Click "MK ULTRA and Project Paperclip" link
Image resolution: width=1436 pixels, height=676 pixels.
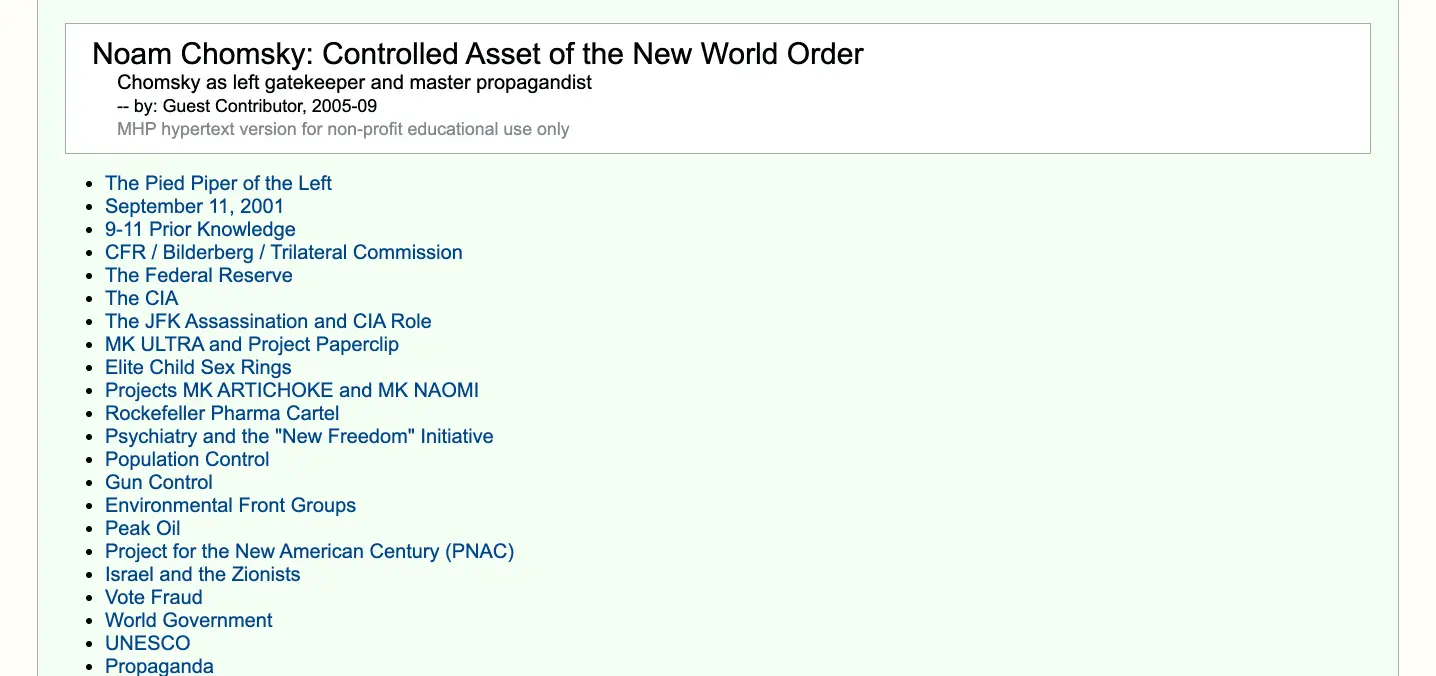(x=251, y=344)
